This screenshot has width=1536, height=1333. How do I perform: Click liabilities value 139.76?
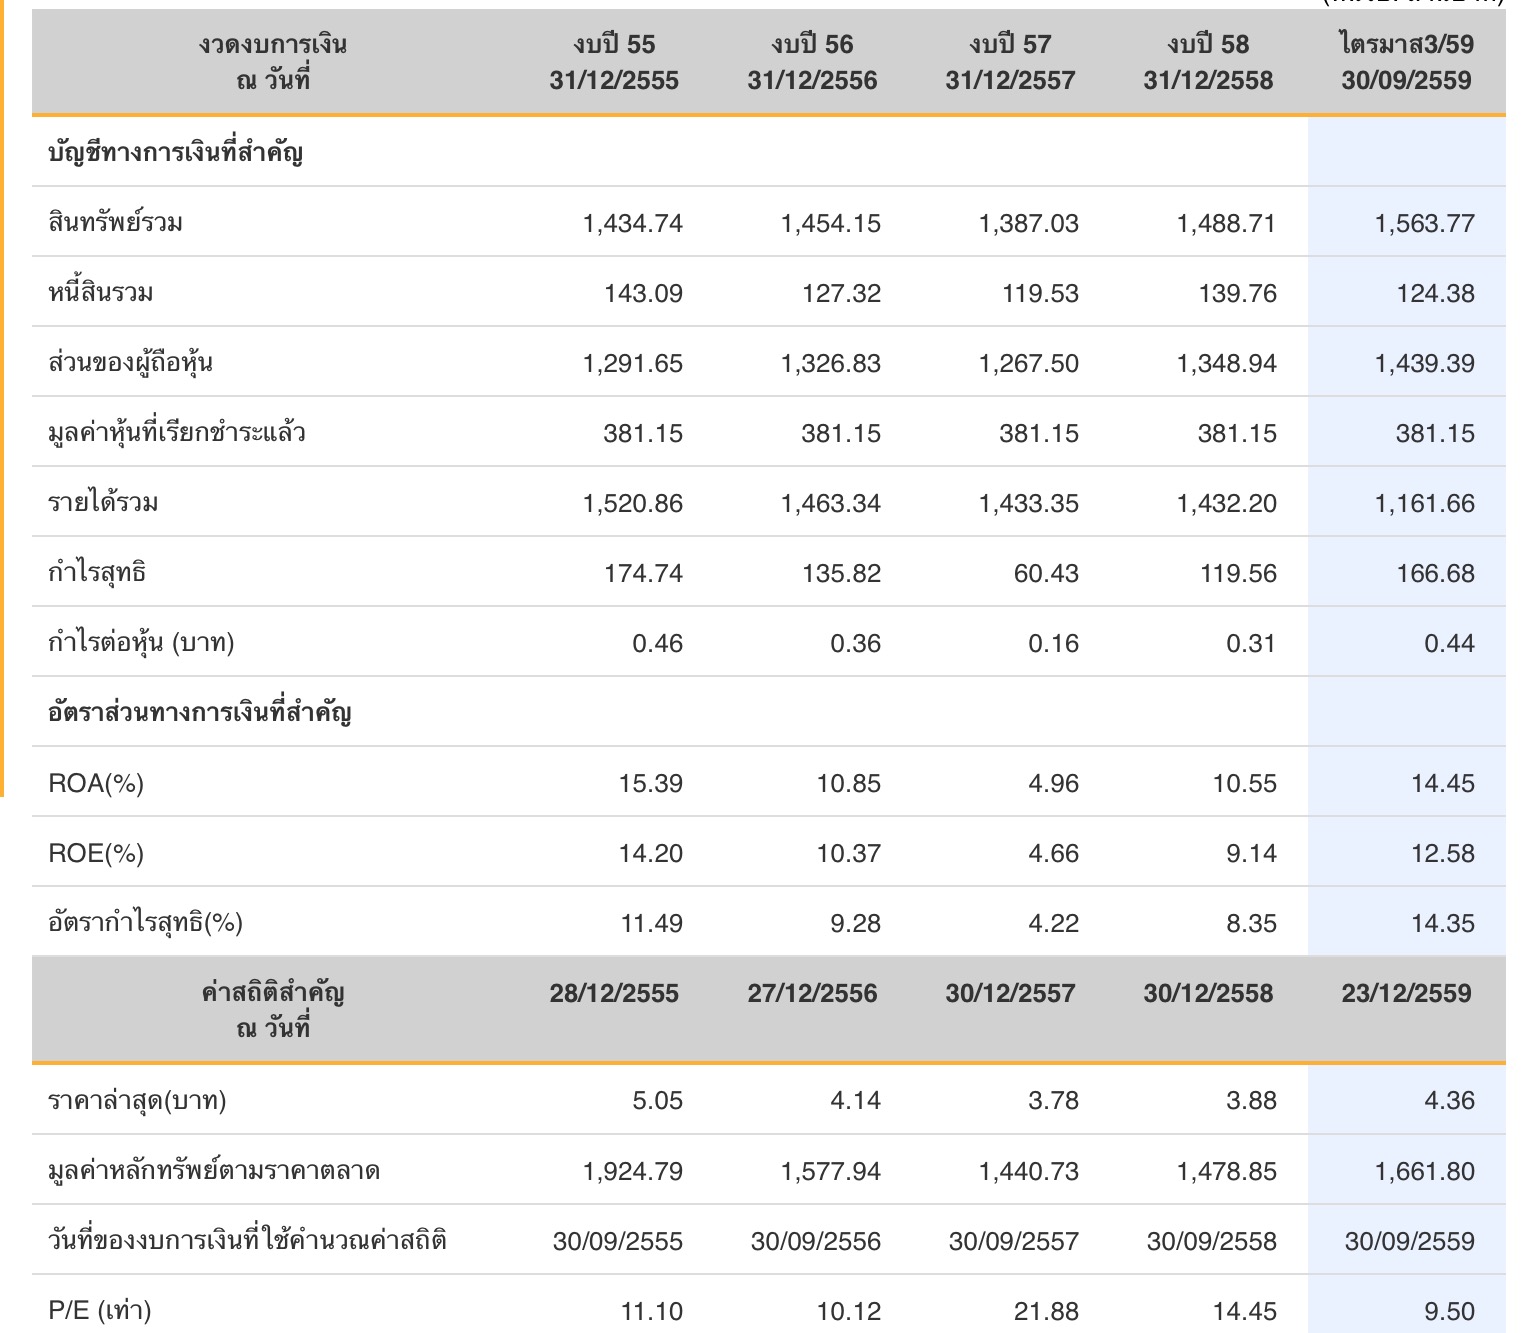1238,293
